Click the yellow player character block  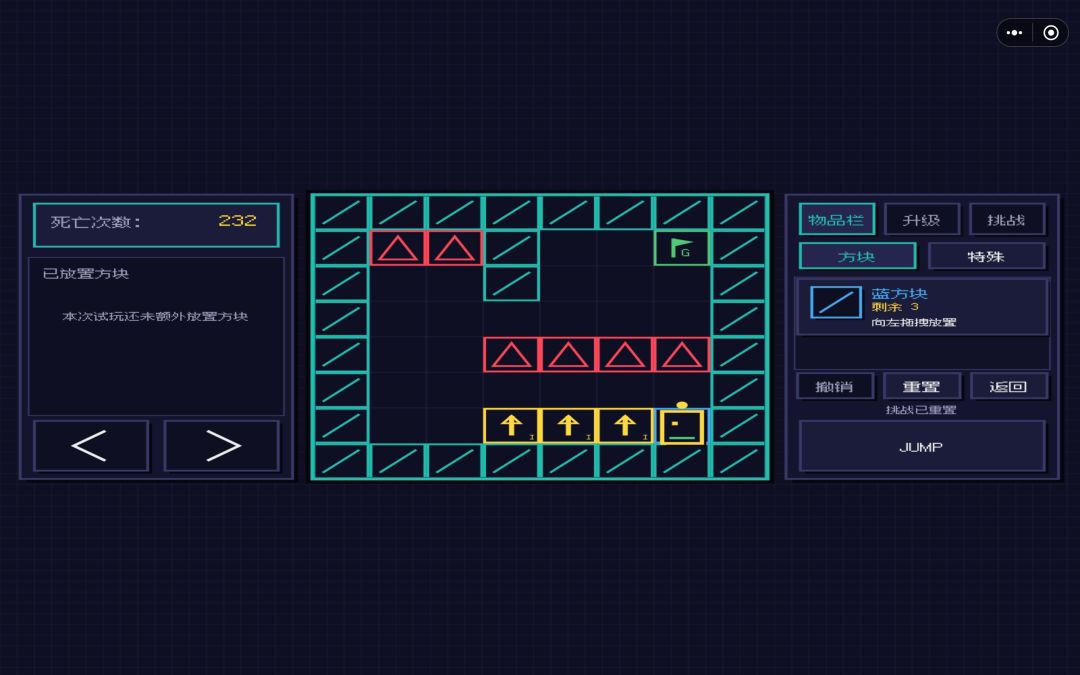682,426
